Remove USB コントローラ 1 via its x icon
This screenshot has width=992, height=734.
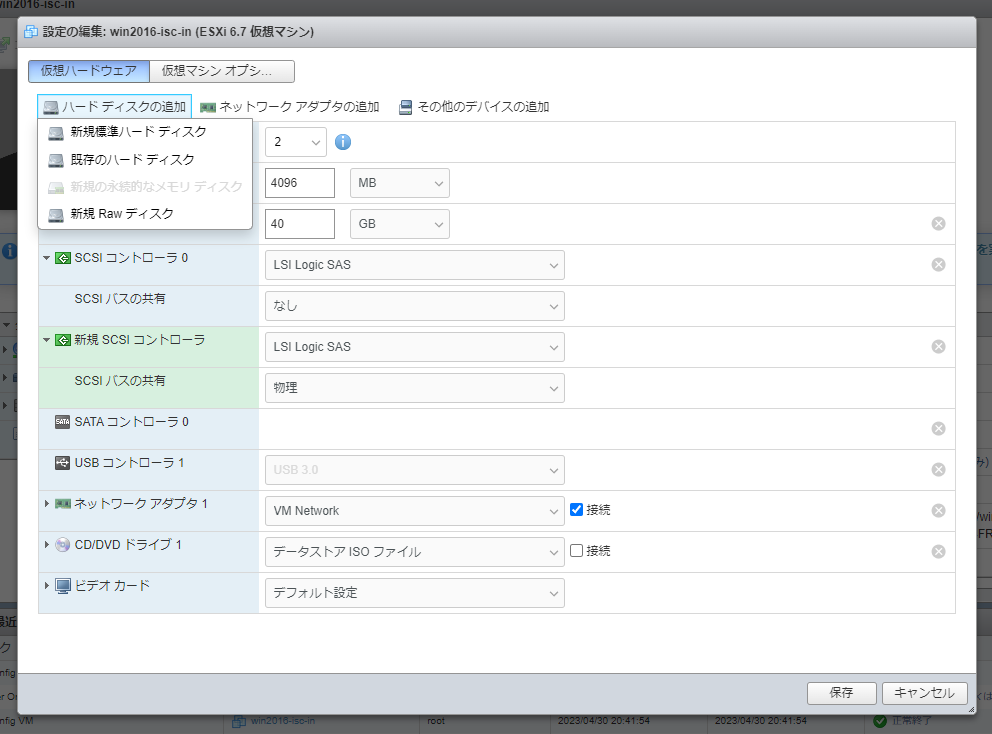tap(938, 469)
